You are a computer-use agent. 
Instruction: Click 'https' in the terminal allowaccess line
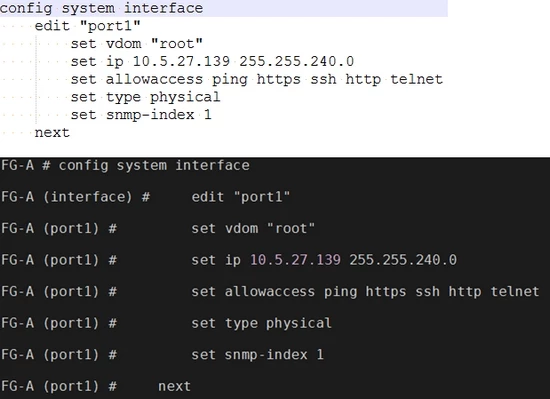[386, 292]
